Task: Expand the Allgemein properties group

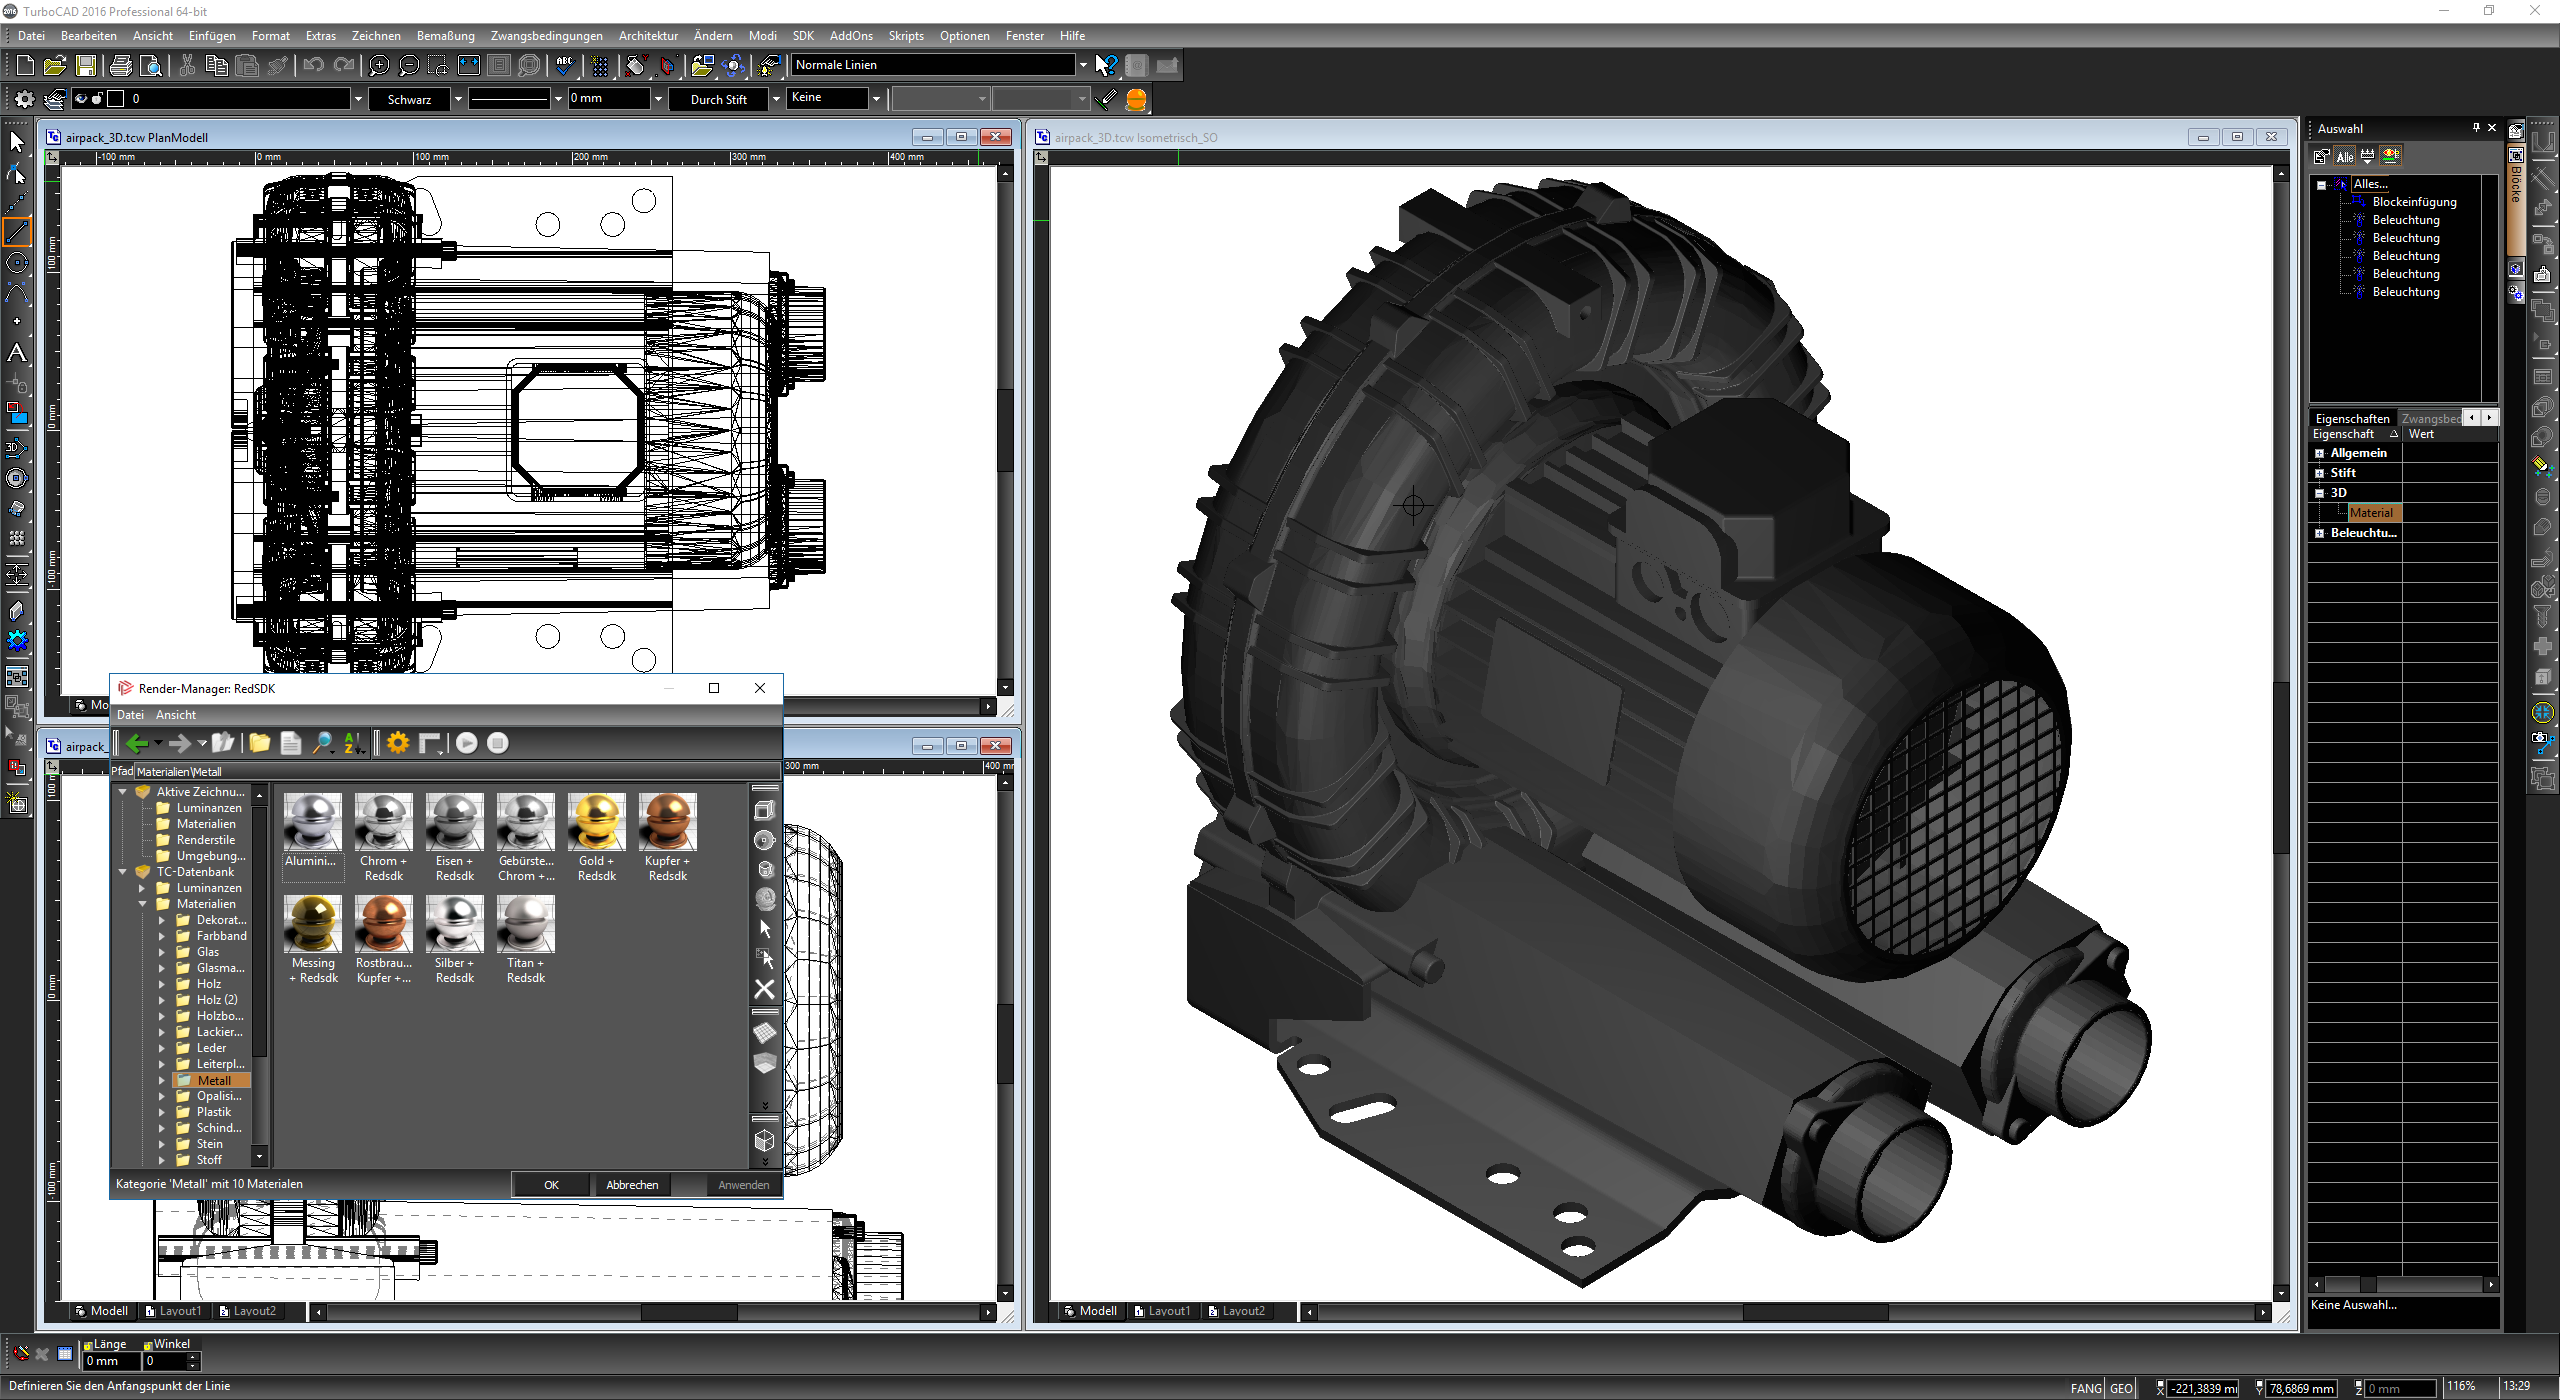Action: [x=2320, y=453]
